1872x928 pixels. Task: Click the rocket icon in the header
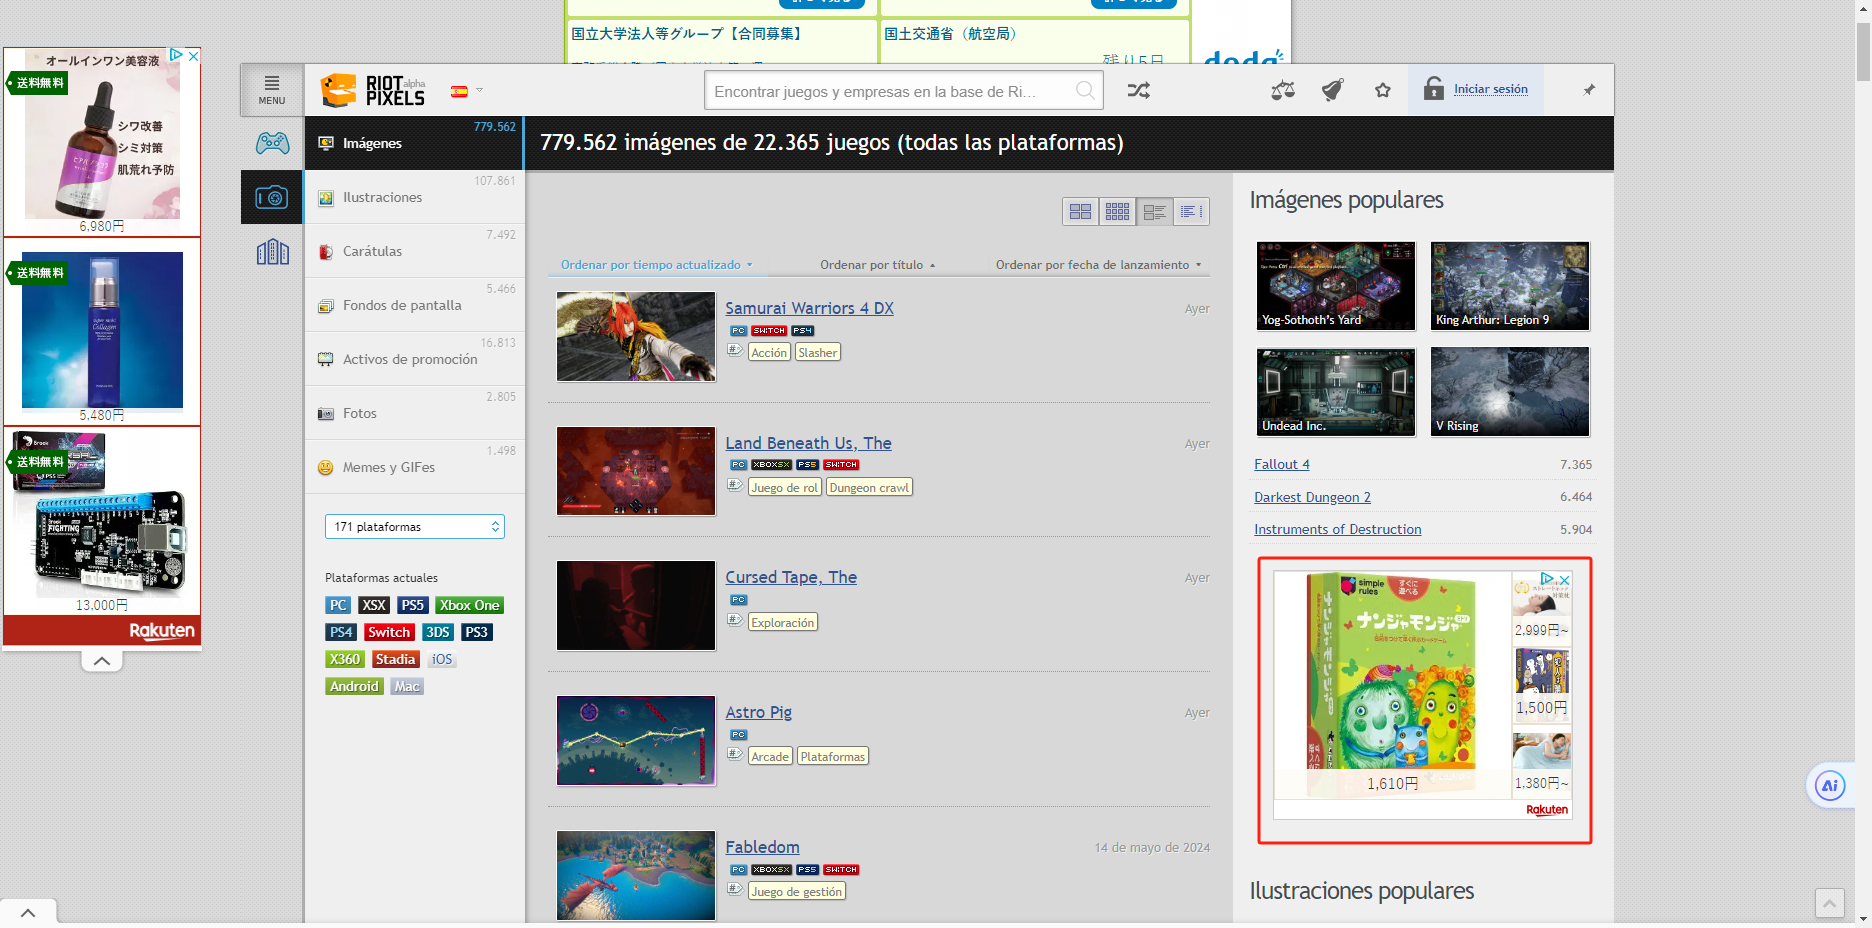(1333, 90)
